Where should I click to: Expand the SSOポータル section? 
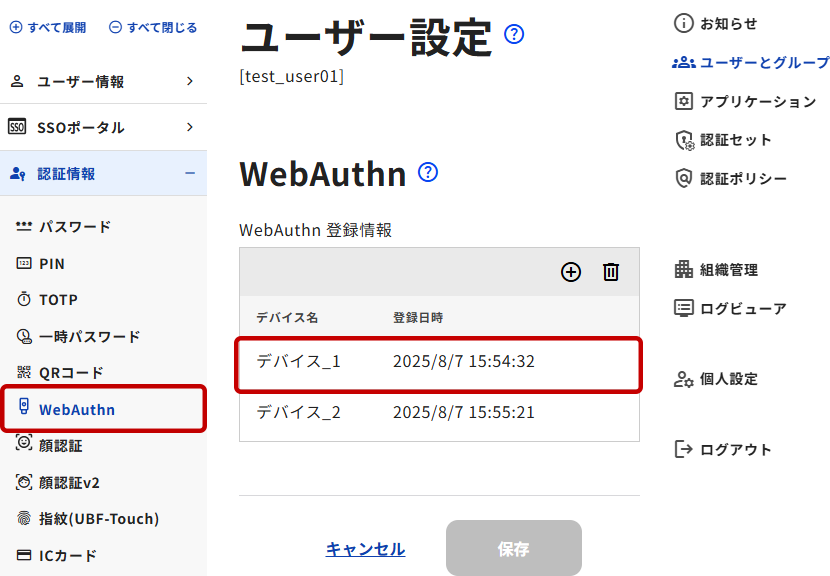pyautogui.click(x=103, y=127)
